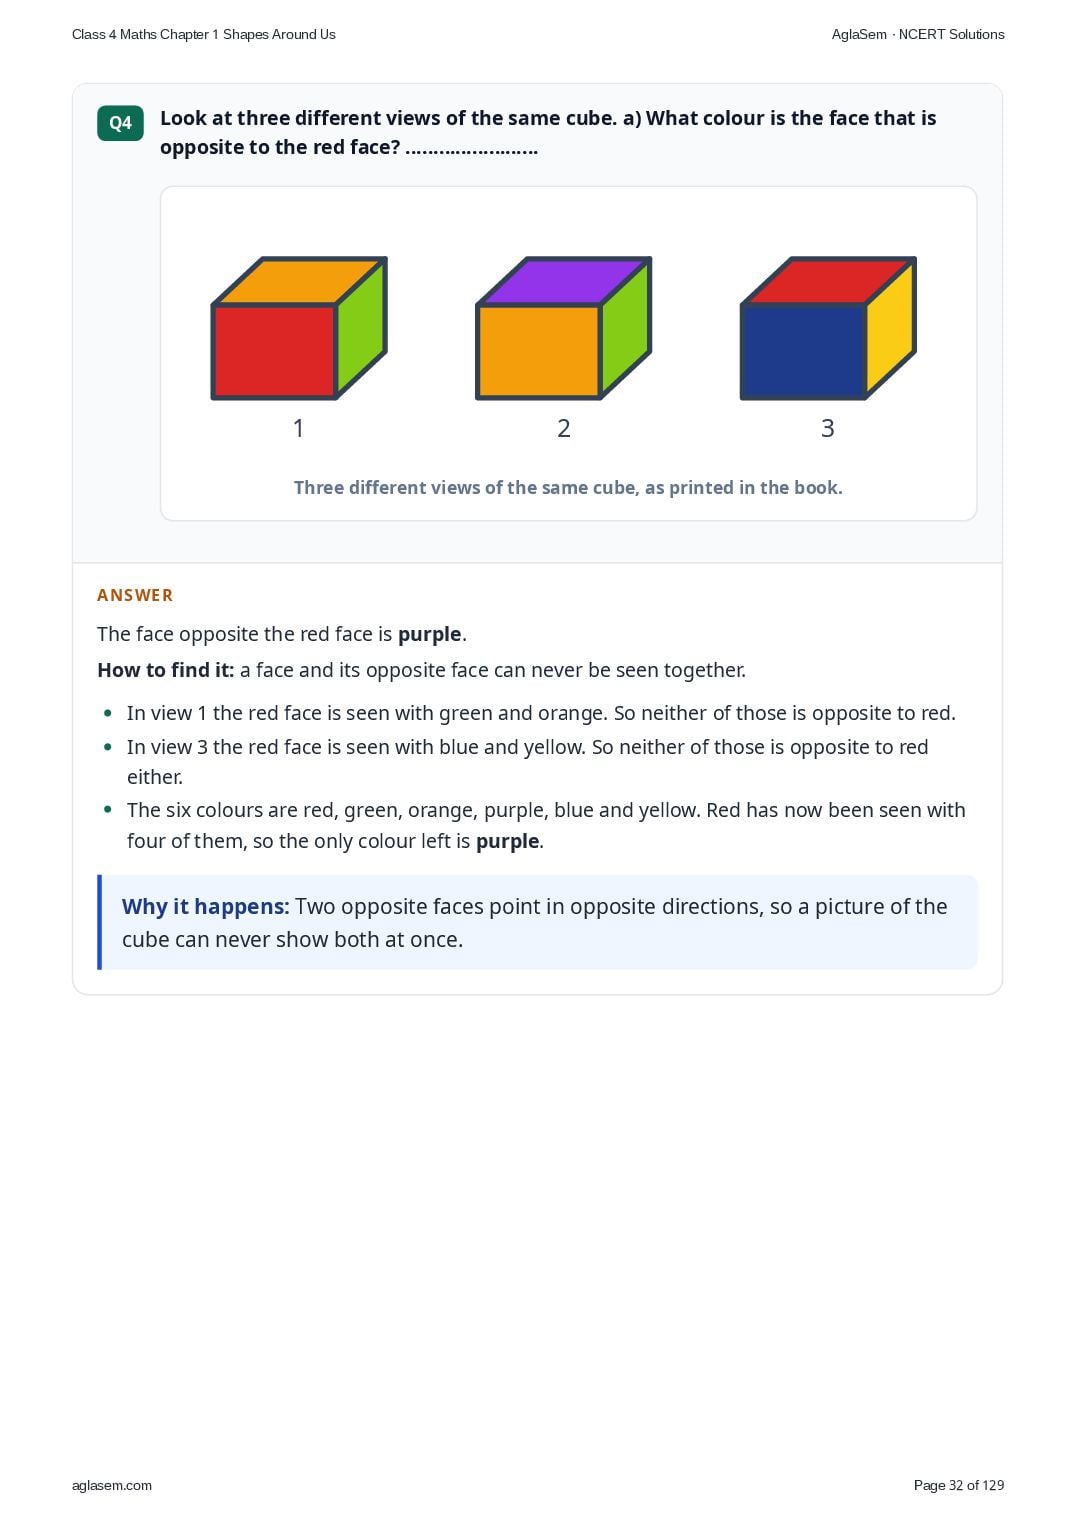Click the green side face of cube 2

pyautogui.click(x=626, y=326)
